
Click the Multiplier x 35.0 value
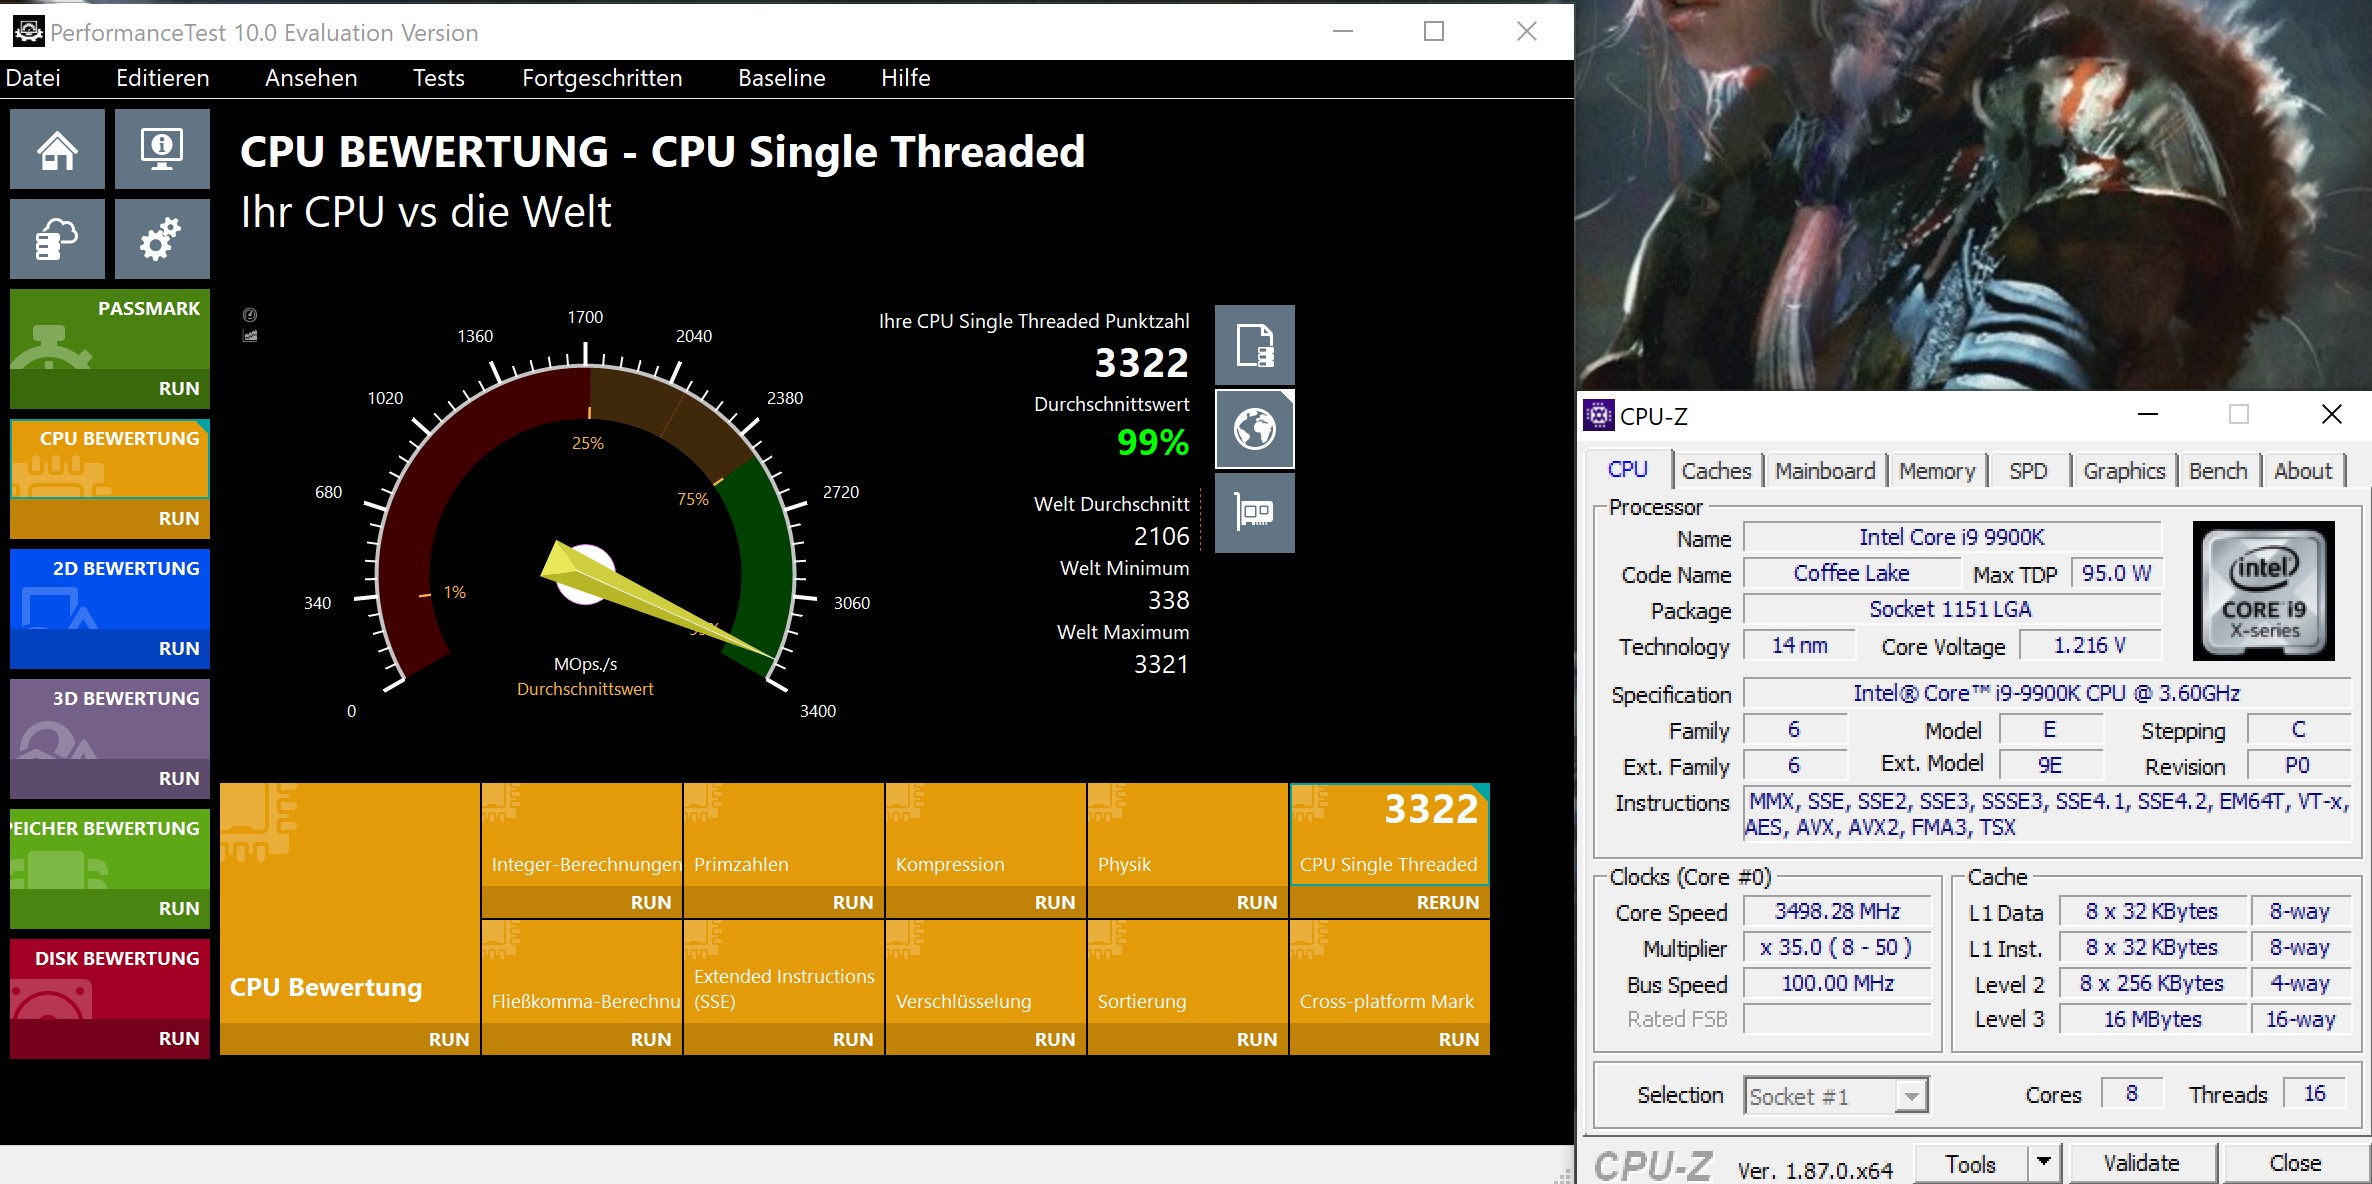(x=1837, y=947)
